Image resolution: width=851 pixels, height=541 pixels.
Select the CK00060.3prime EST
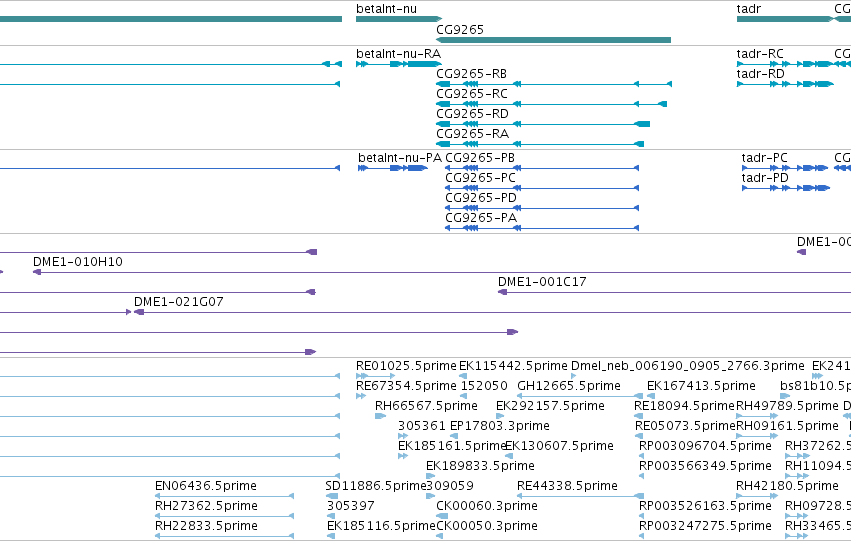click(440, 516)
